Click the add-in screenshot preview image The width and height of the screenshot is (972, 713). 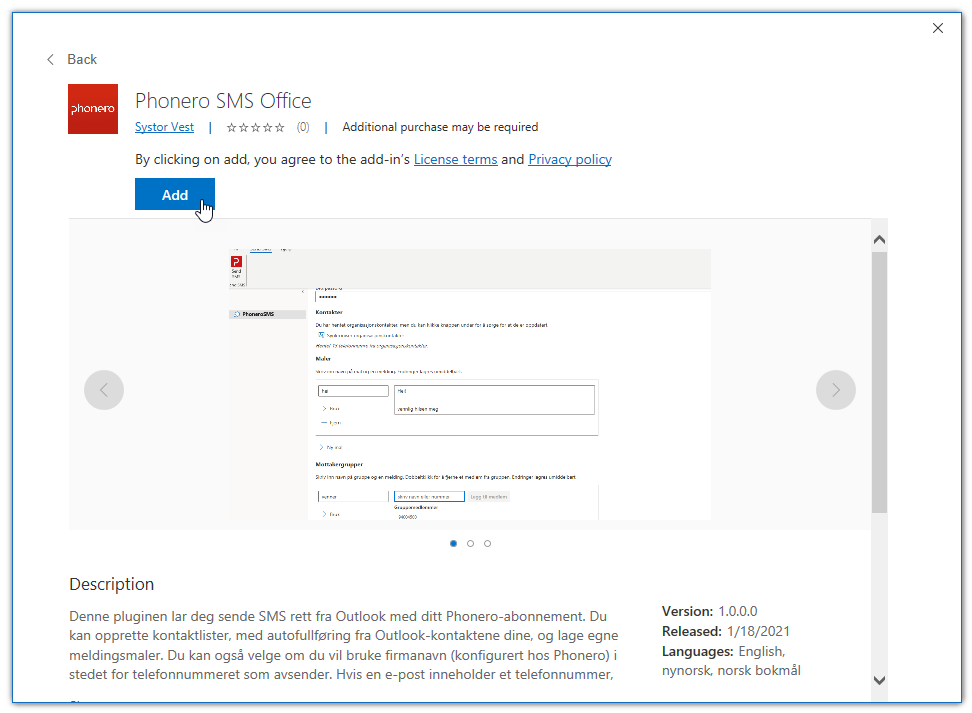click(x=469, y=384)
